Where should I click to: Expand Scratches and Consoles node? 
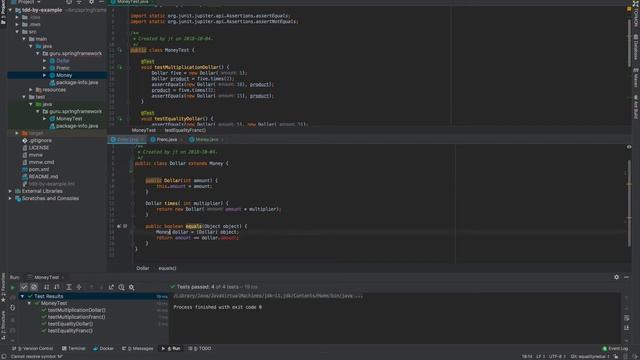coord(11,198)
